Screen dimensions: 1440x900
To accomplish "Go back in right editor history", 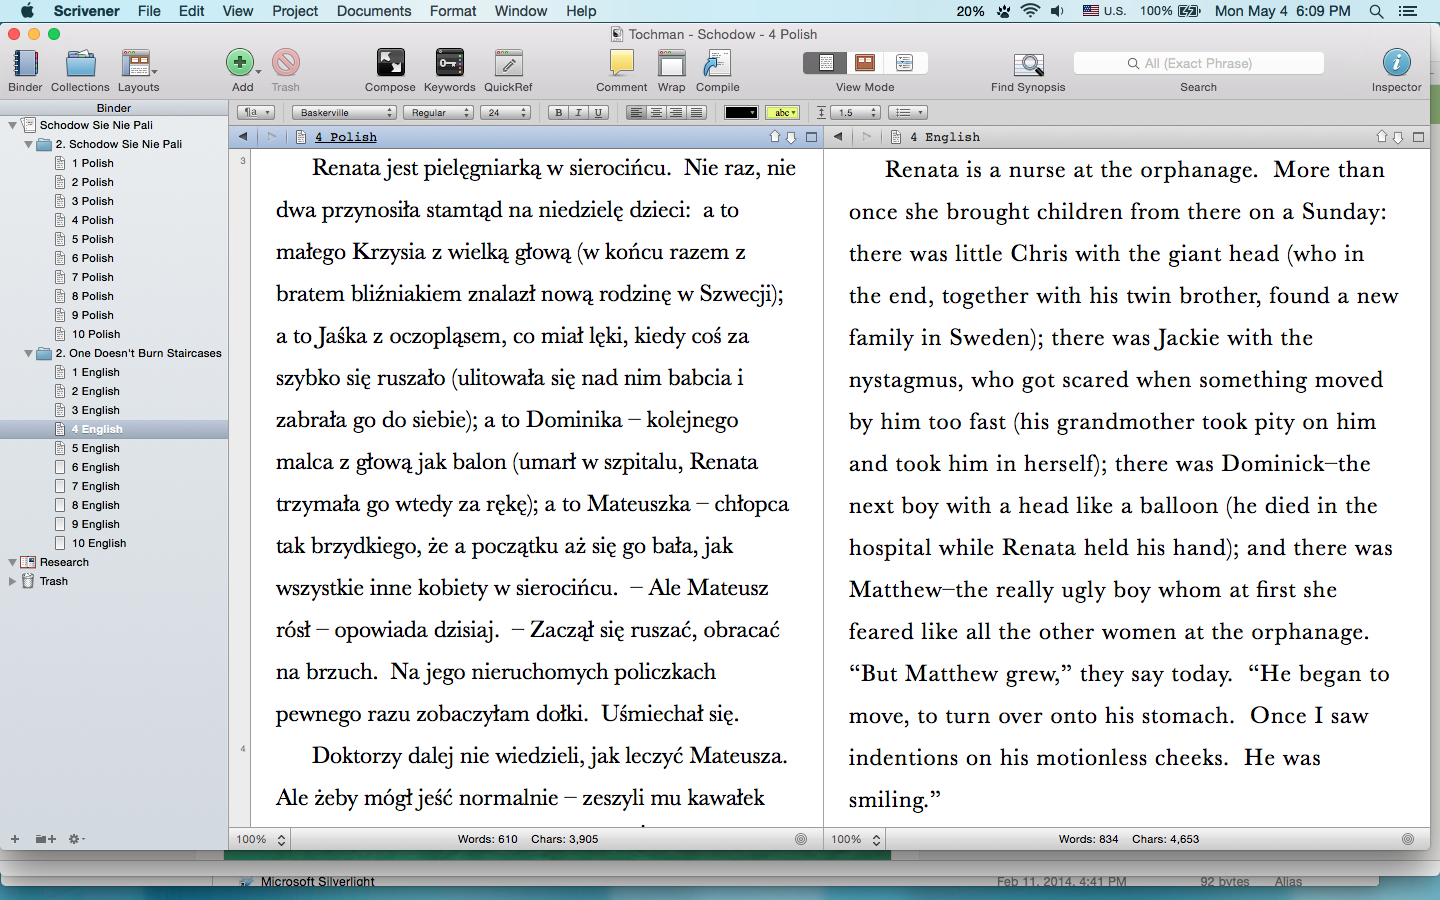I will pyautogui.click(x=838, y=137).
